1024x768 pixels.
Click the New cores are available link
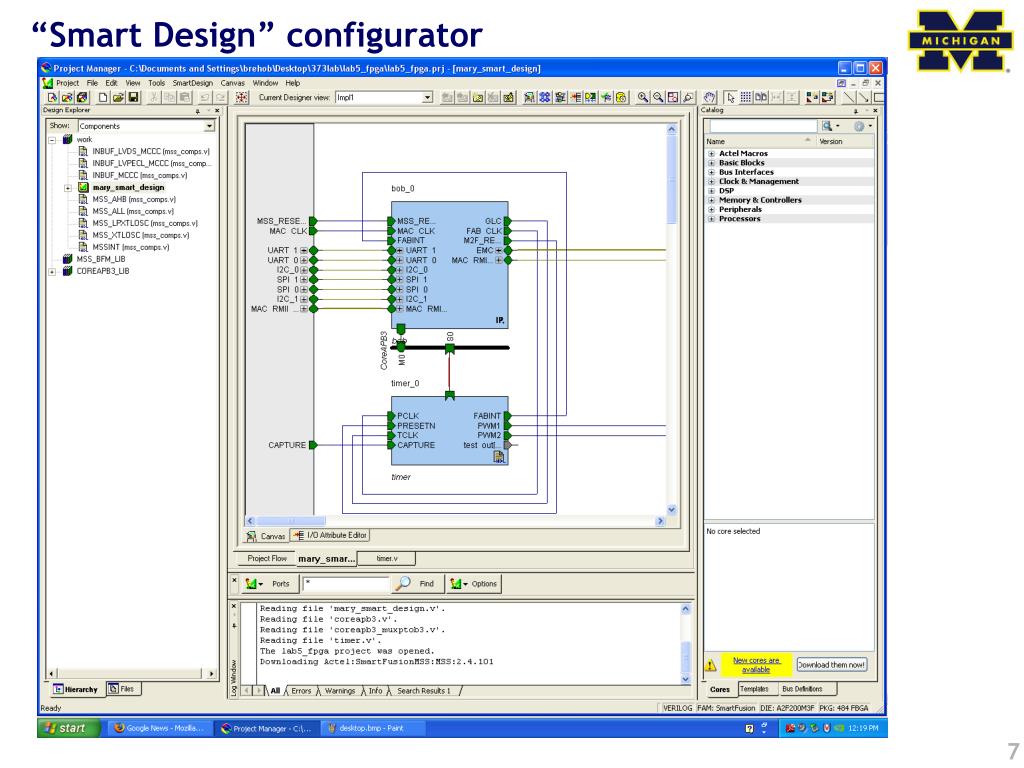(756, 665)
